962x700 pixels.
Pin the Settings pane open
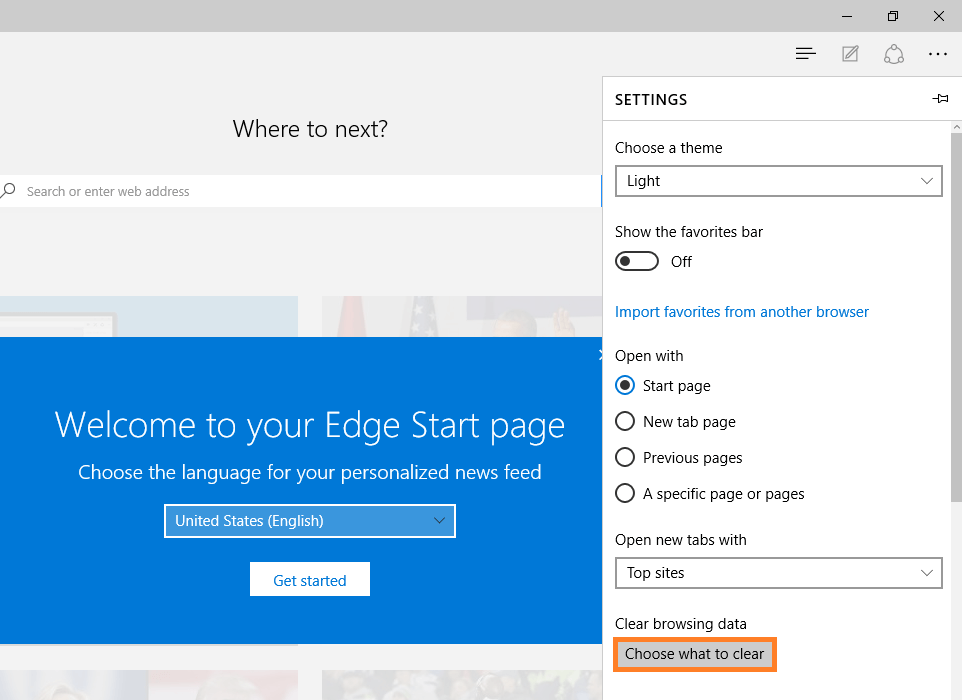[x=940, y=99]
